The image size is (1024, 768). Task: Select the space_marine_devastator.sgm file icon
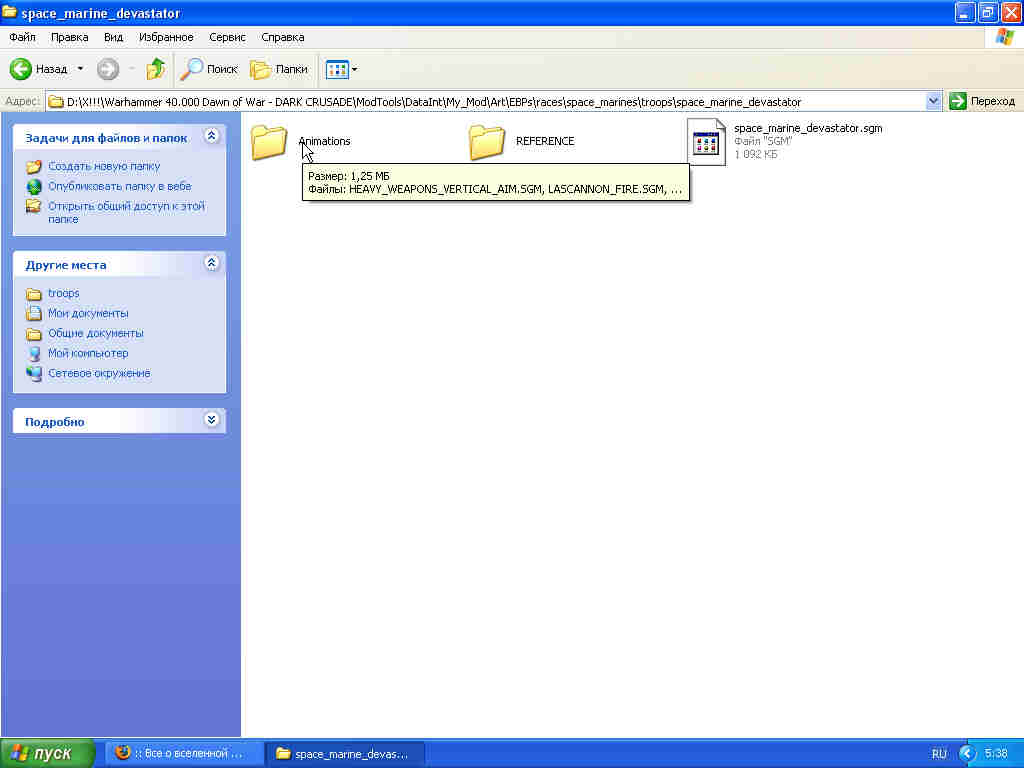(x=706, y=142)
